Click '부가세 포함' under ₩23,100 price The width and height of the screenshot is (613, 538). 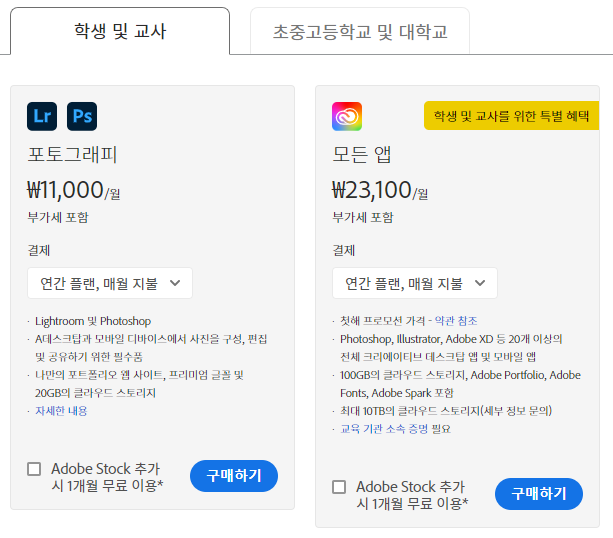363,217
